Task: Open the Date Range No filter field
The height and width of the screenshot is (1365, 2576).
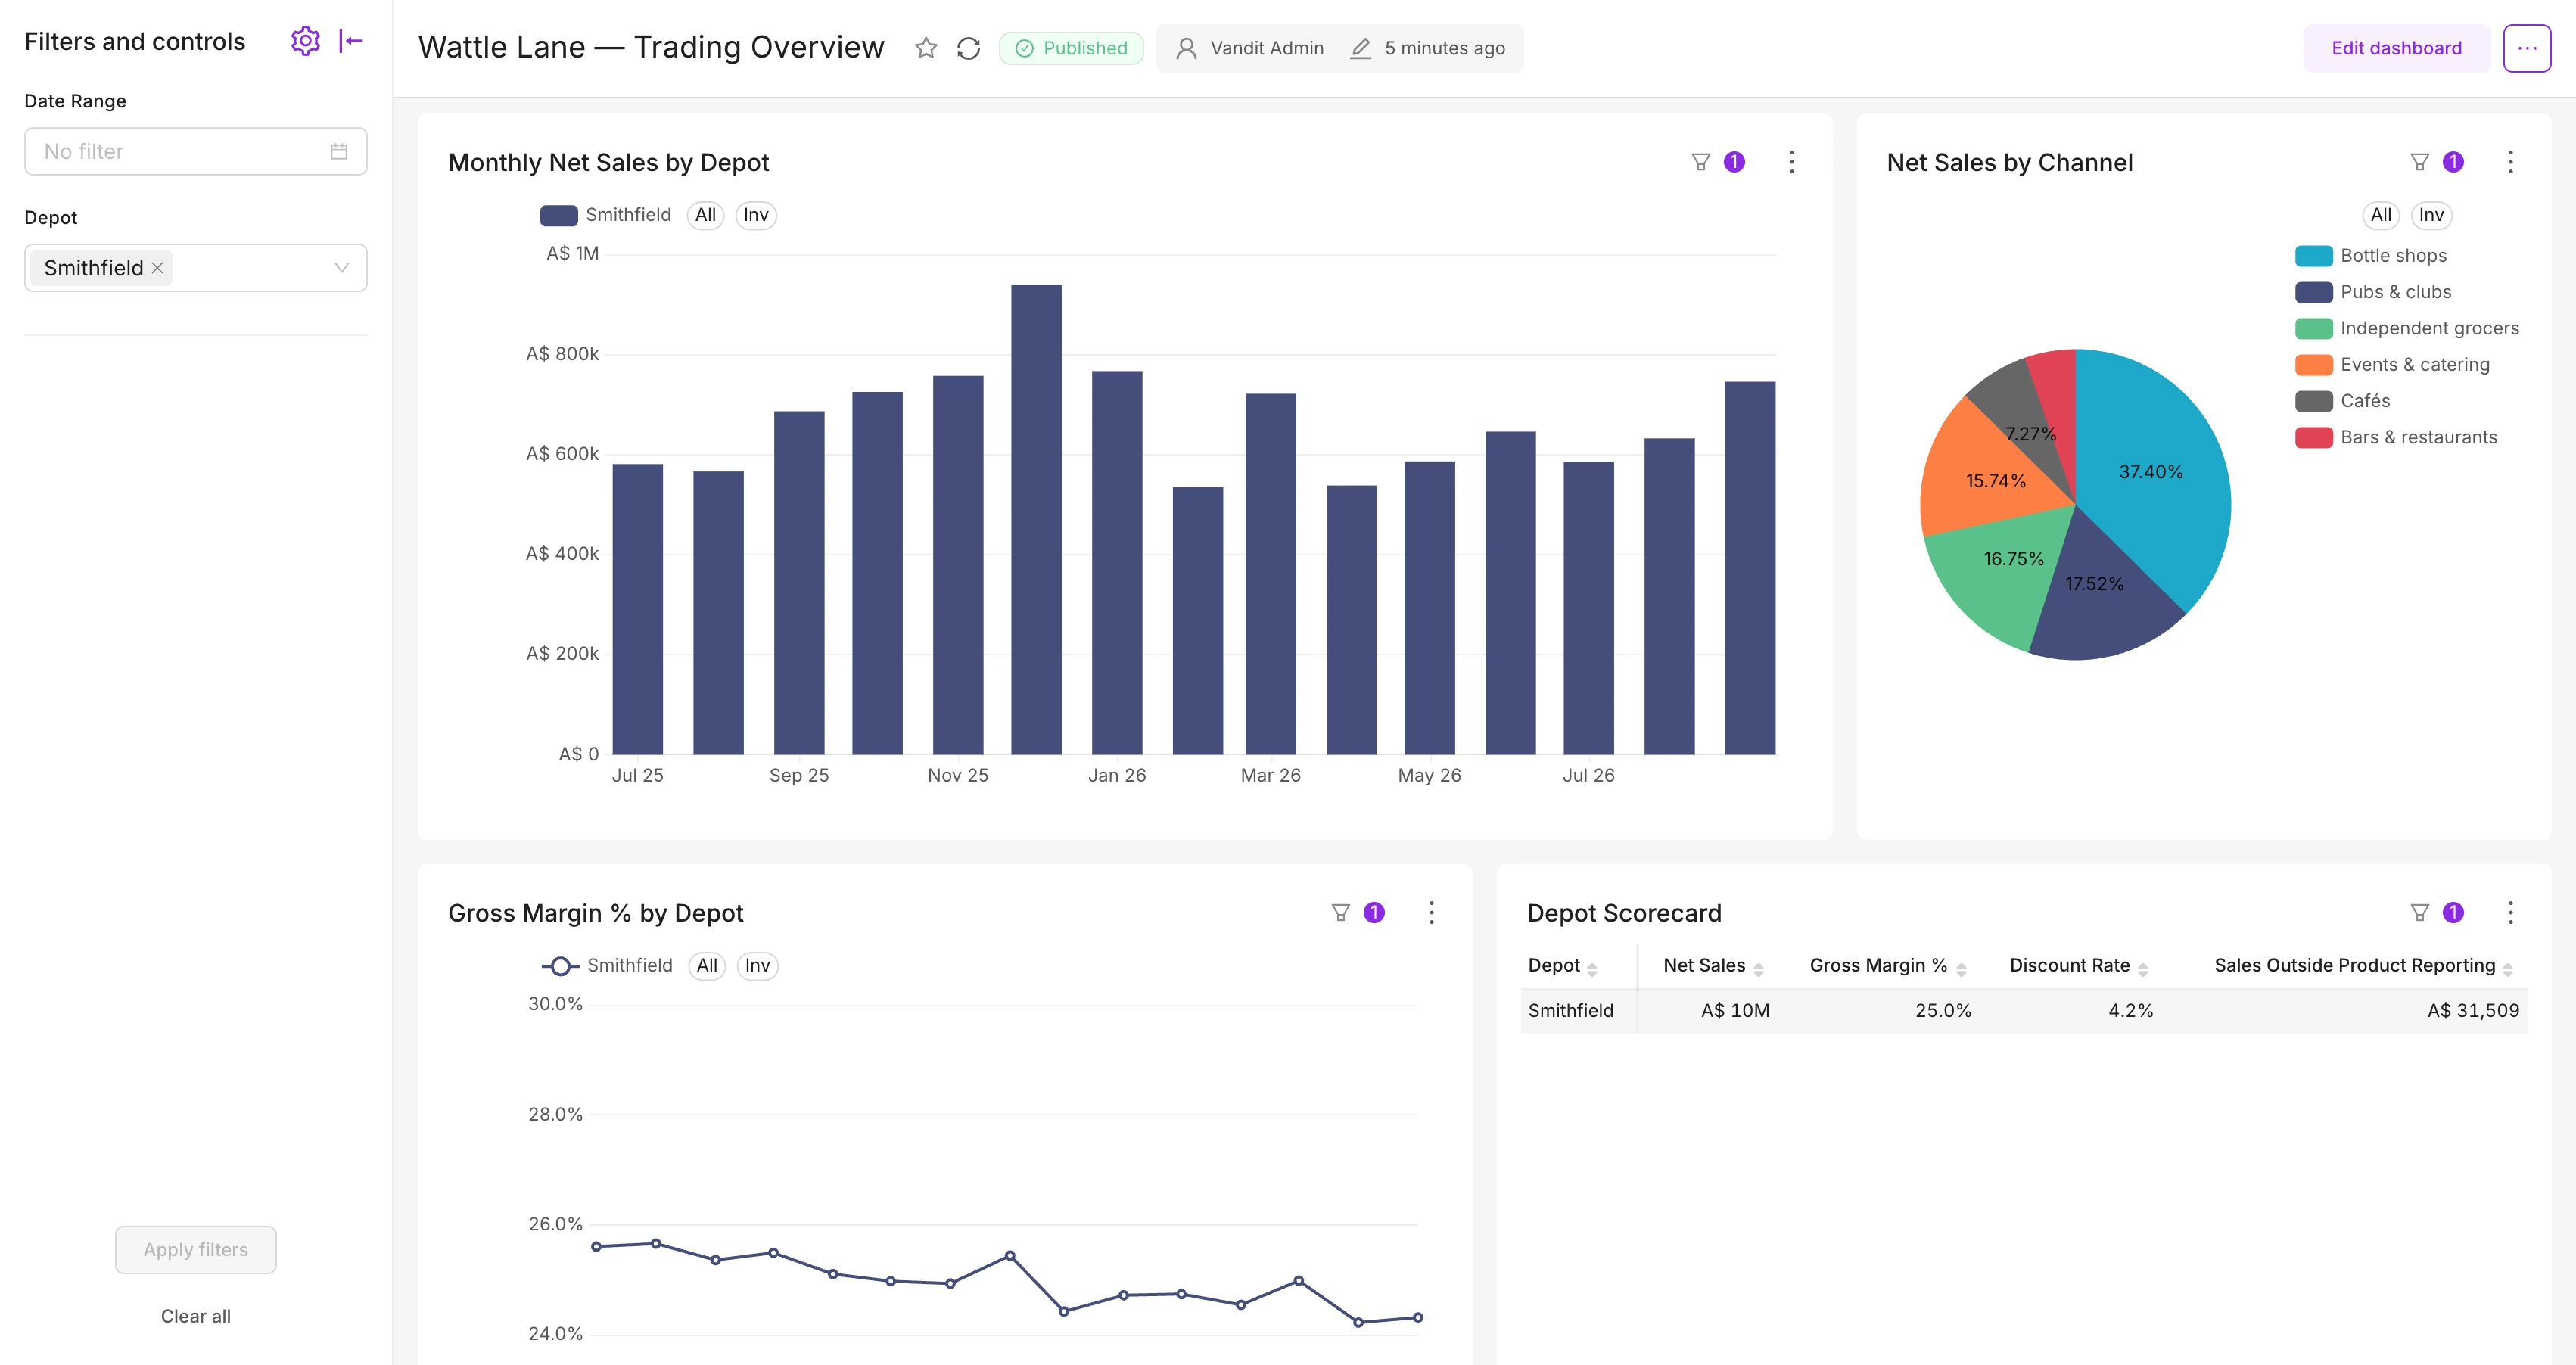Action: point(196,151)
